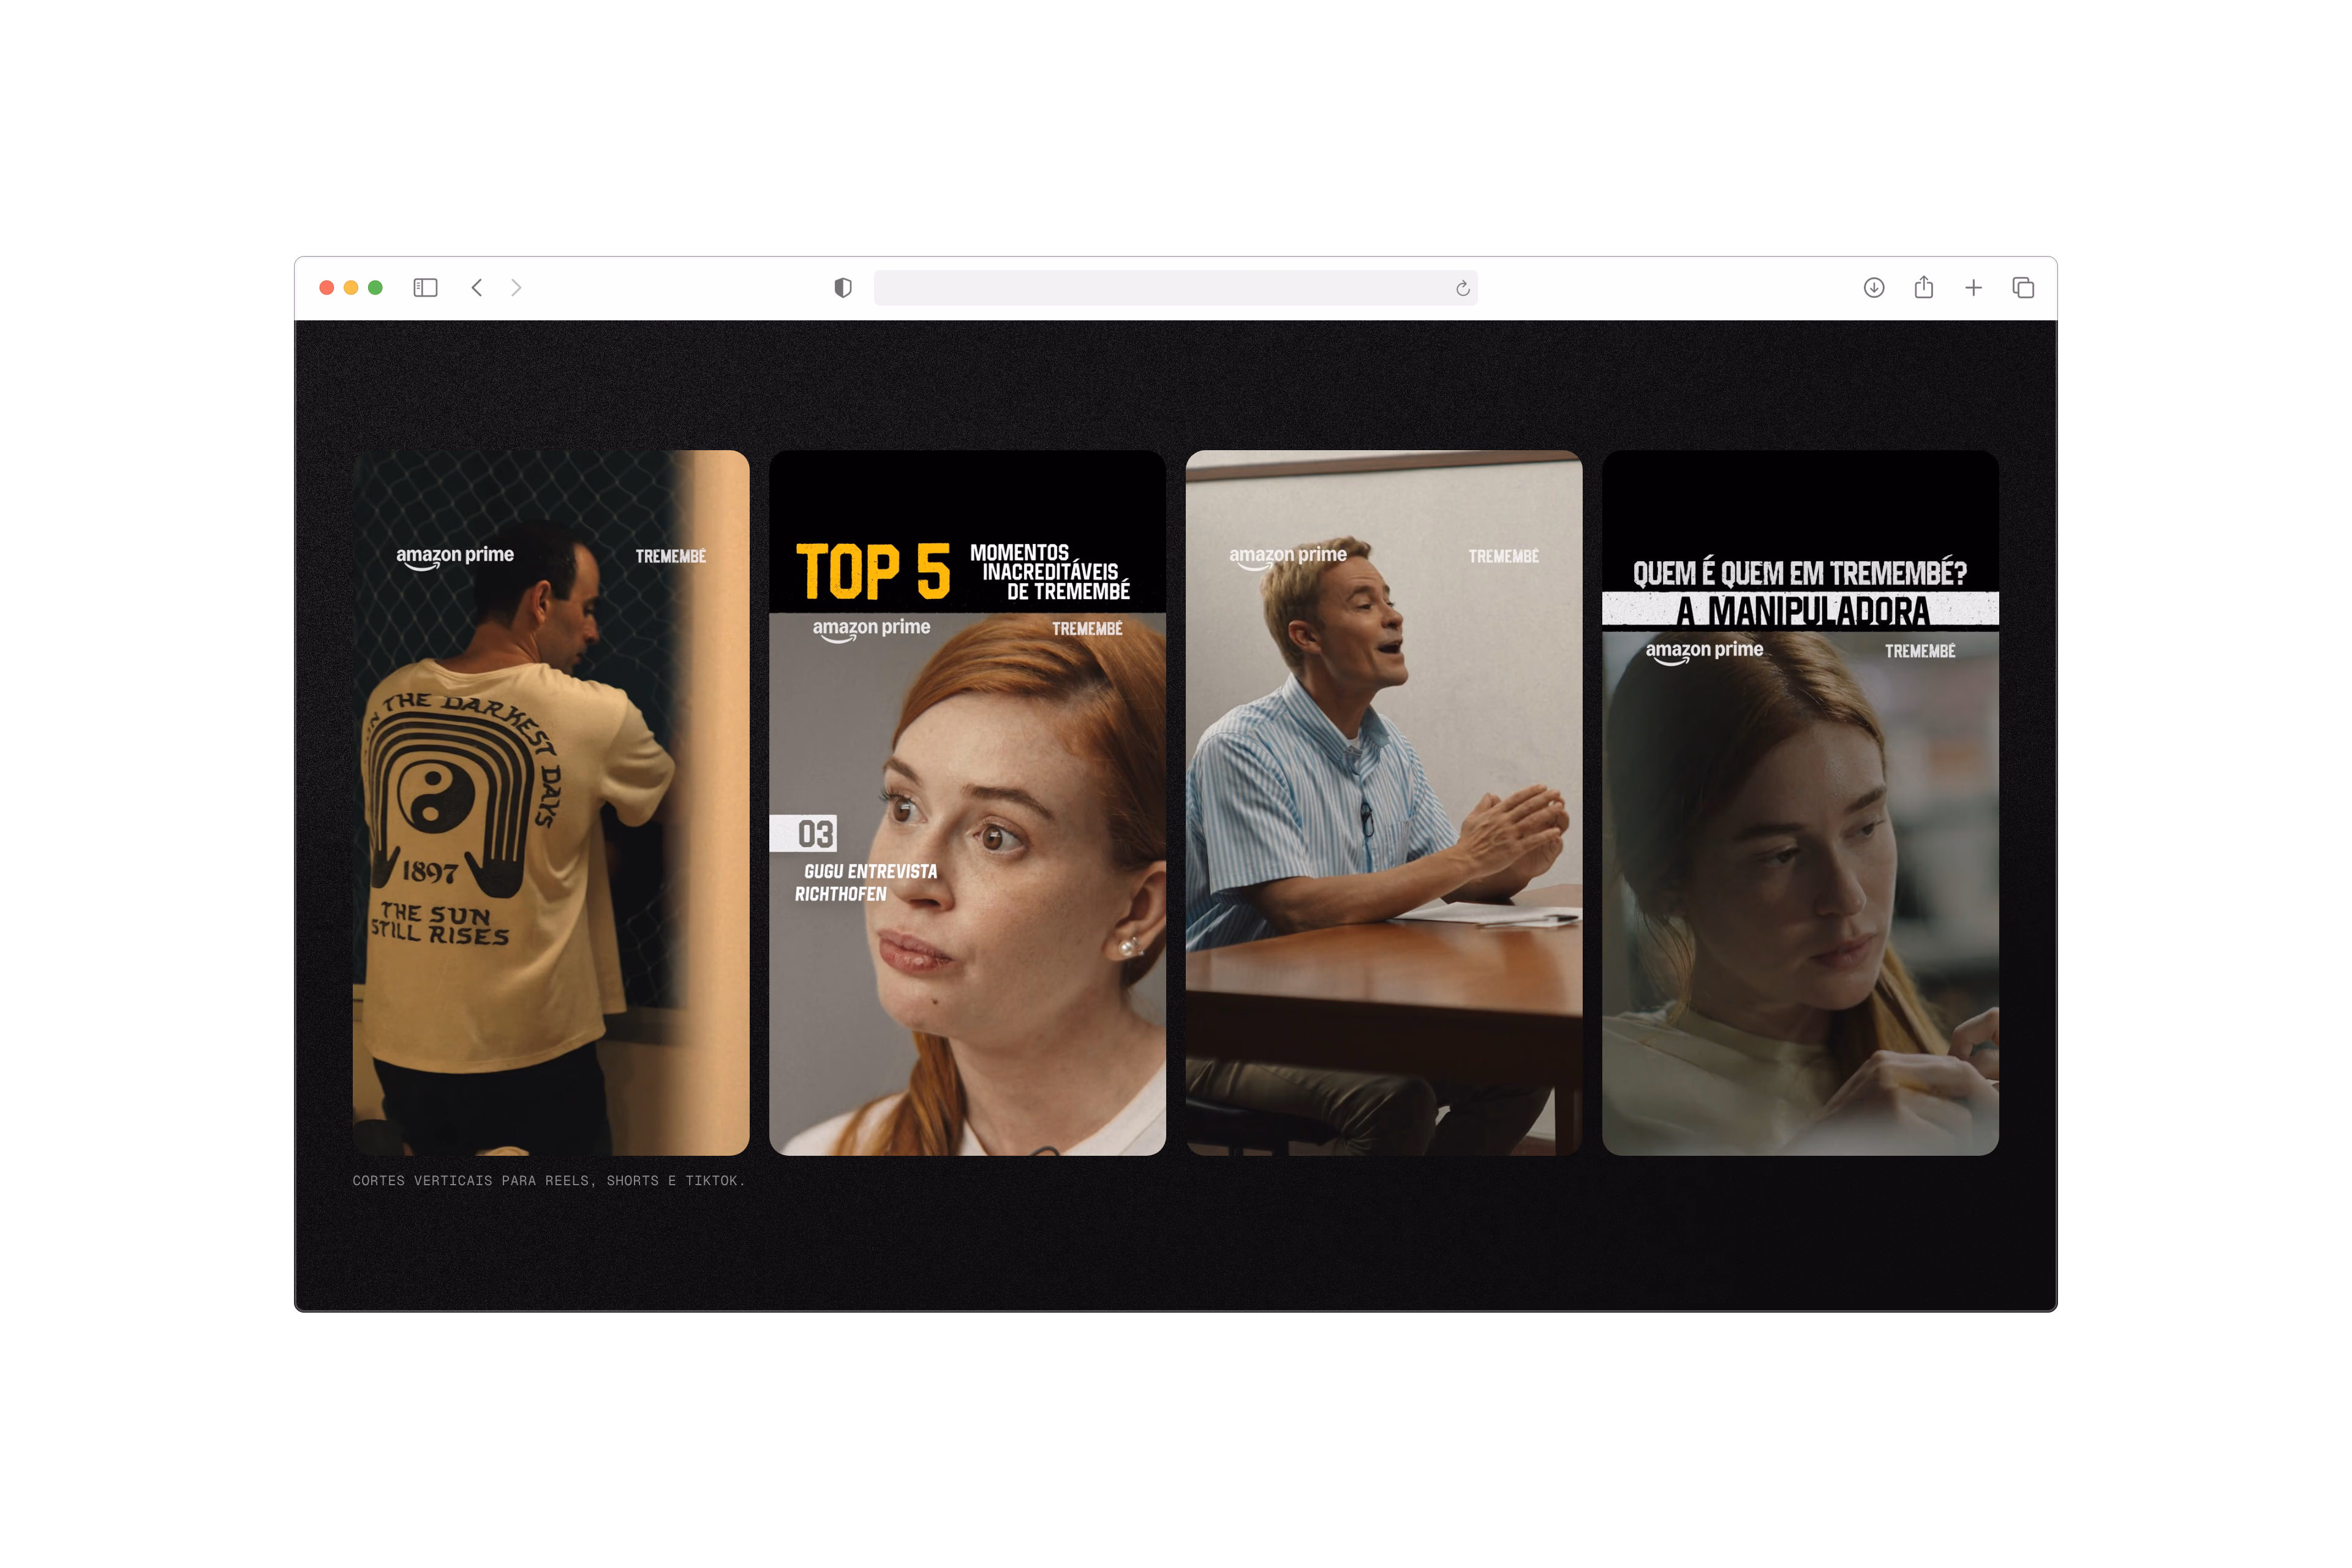Click the Tremembé logo on Manipuladora card
Screen dimensions: 2352x1568
point(1920,651)
